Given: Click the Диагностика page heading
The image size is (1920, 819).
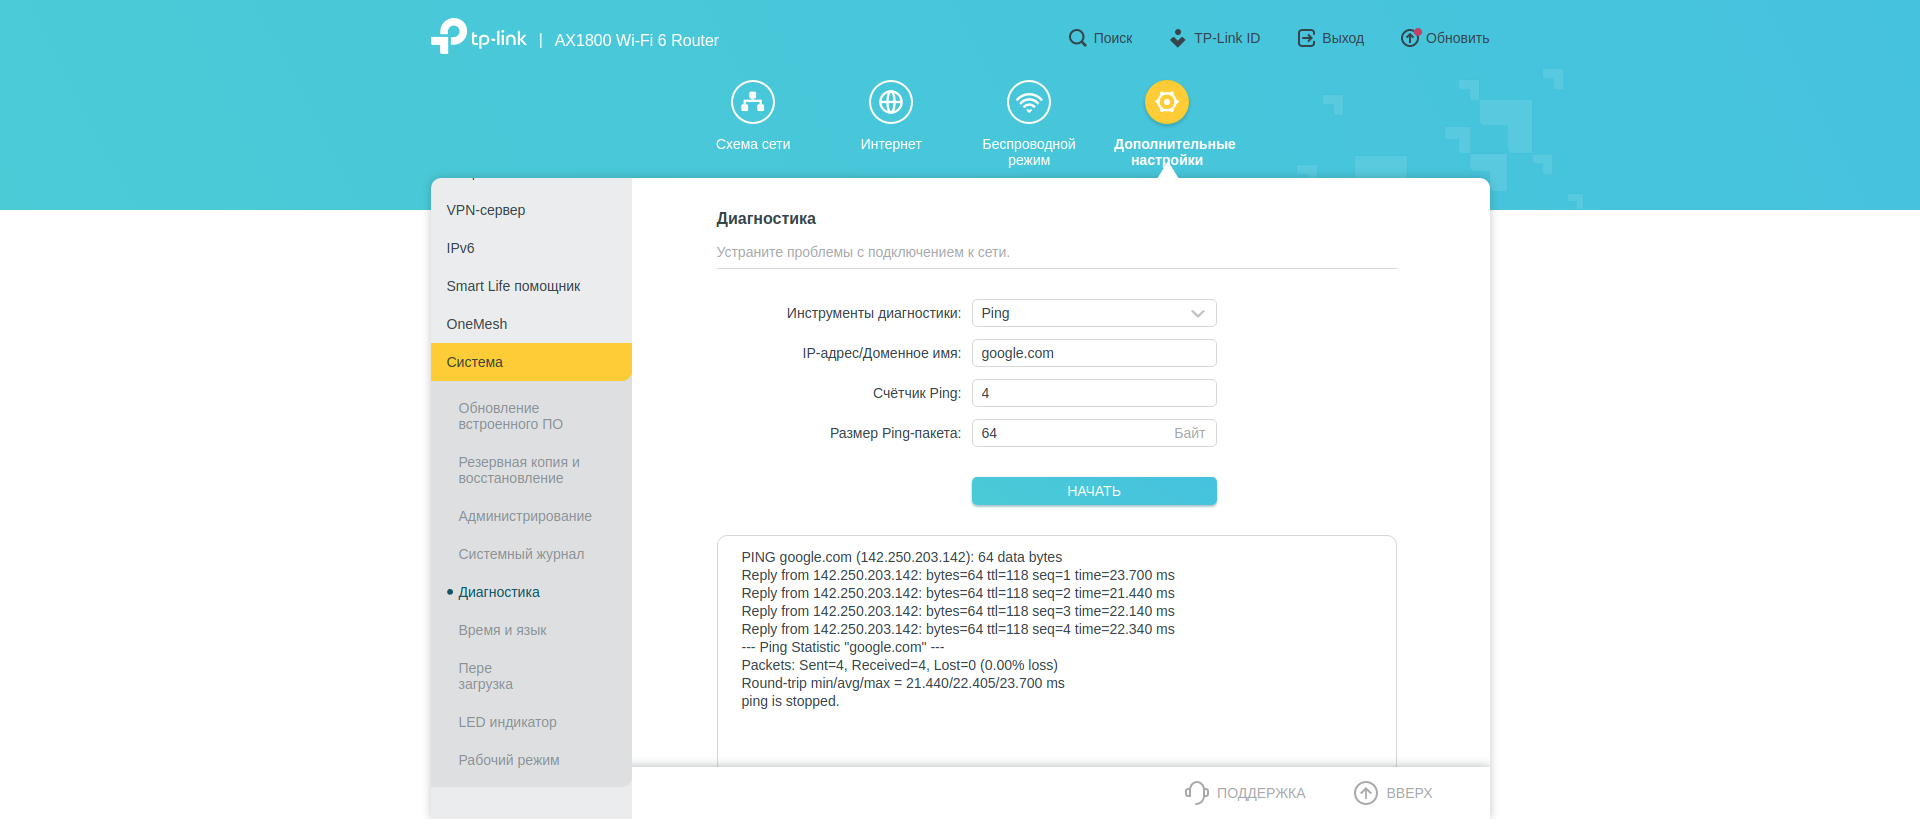Looking at the screenshot, I should (x=766, y=218).
